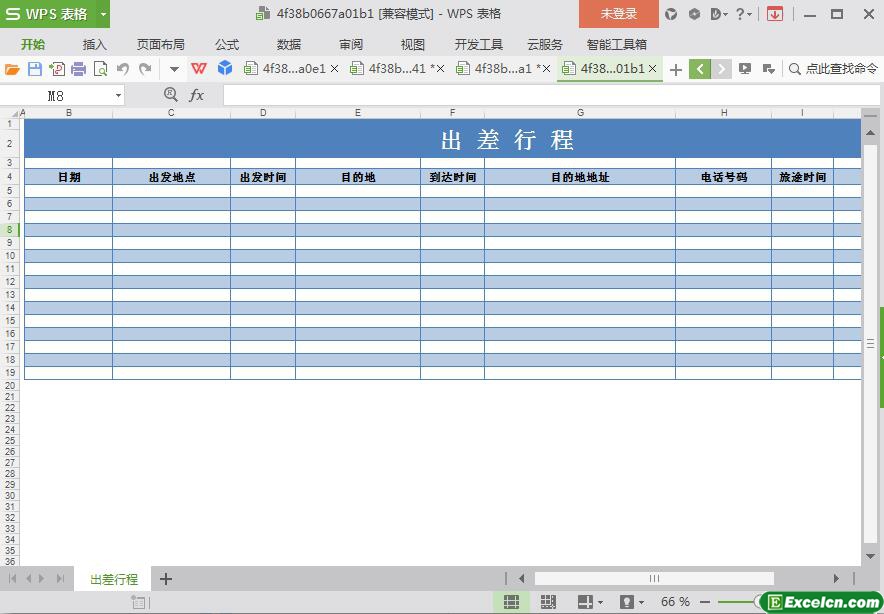
Task: Undo the last action
Action: coord(122,69)
